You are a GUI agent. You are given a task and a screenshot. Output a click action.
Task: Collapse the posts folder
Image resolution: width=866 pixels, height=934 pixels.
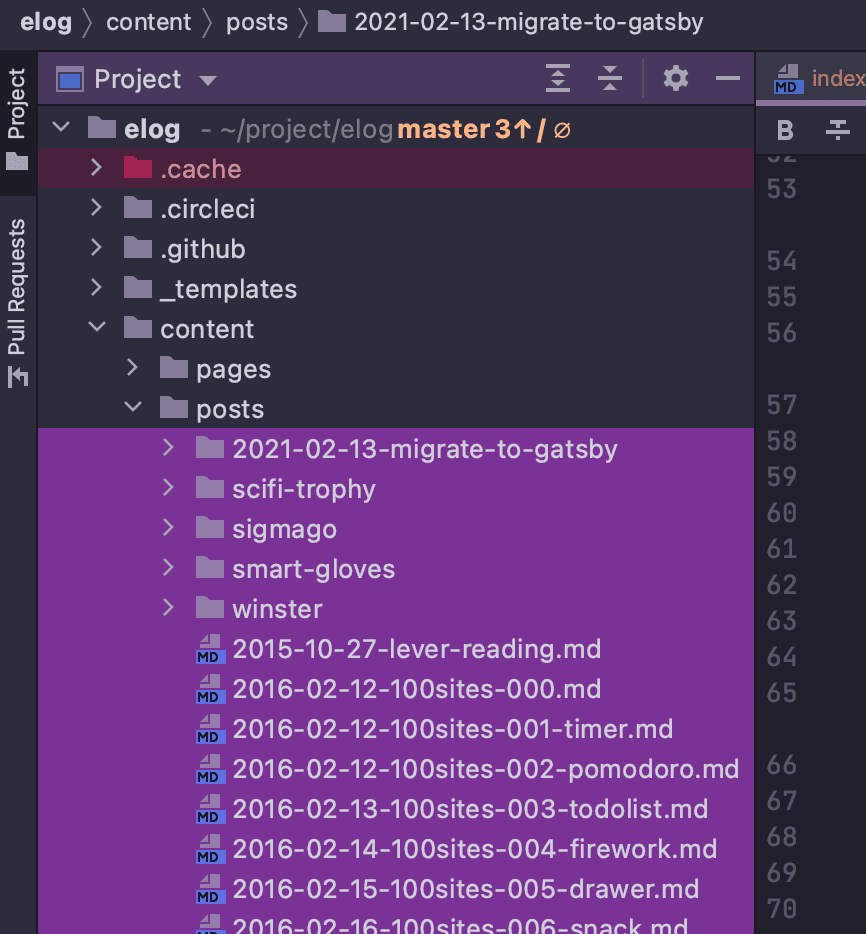tap(132, 408)
